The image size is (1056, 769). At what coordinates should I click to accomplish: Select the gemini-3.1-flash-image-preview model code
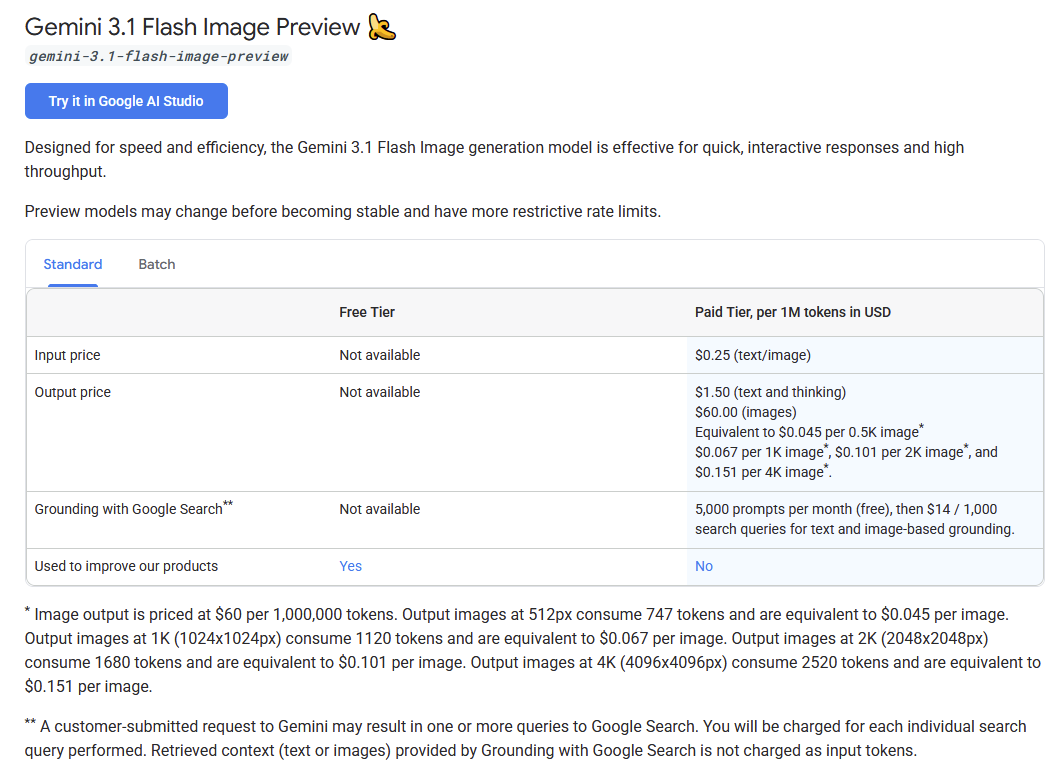coord(158,57)
